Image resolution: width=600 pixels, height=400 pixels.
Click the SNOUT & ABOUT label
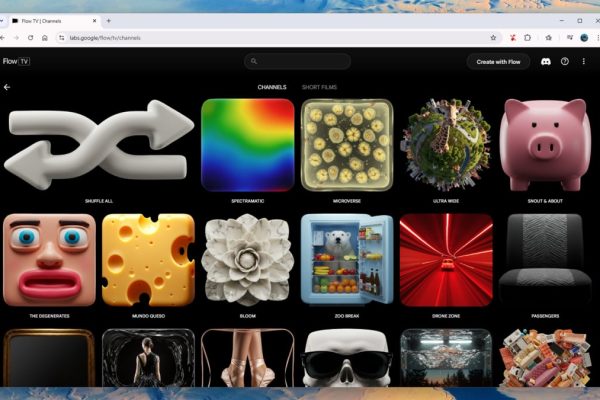tap(545, 201)
